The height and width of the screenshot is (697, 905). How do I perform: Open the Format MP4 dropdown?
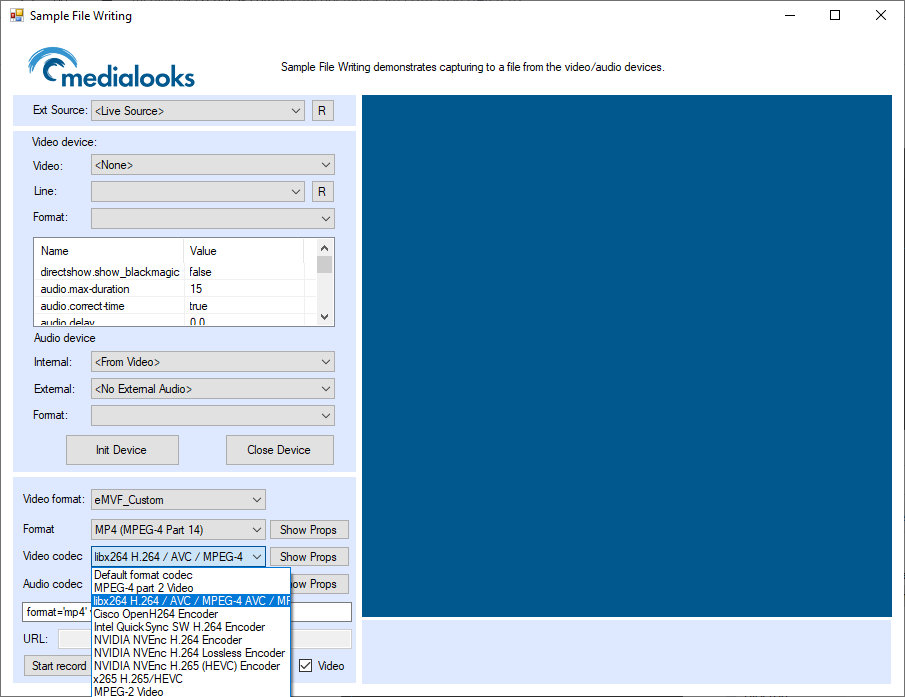178,530
